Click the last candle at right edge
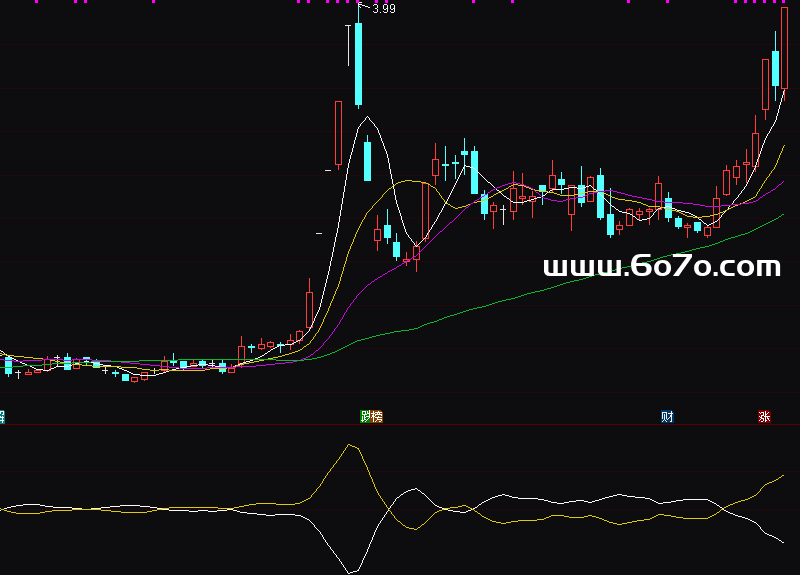Image resolution: width=800 pixels, height=575 pixels. [x=785, y=50]
